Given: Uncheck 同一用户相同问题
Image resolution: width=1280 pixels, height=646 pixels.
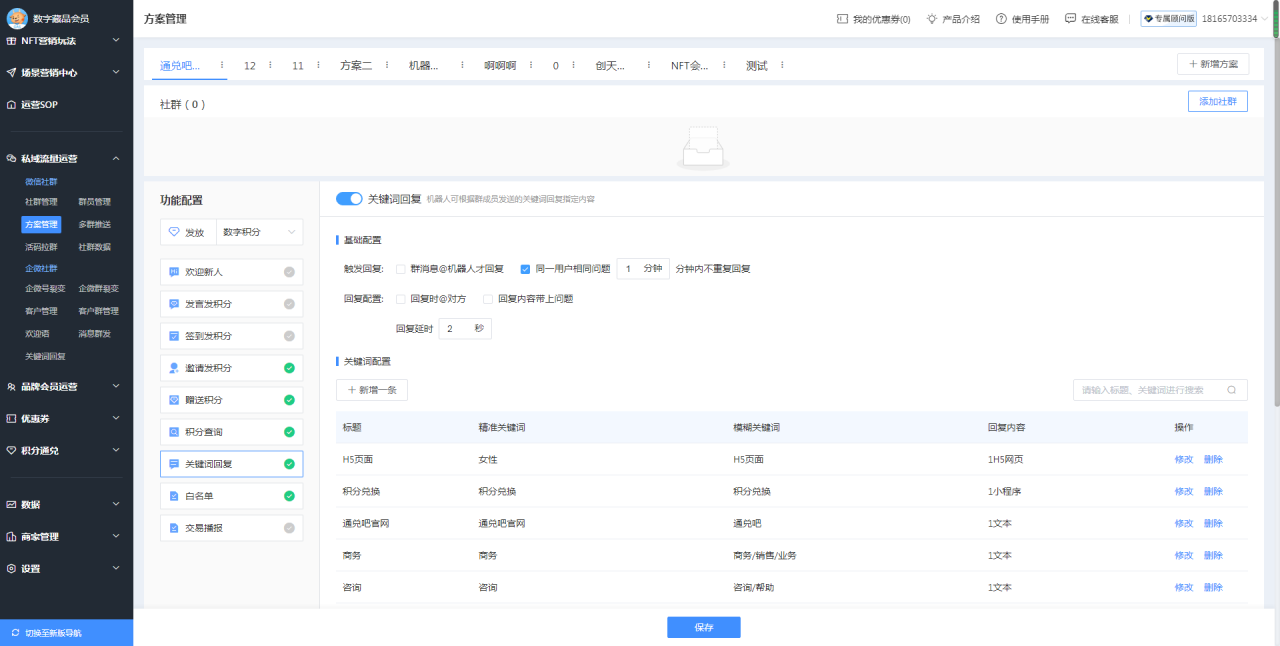Looking at the screenshot, I should coord(525,268).
